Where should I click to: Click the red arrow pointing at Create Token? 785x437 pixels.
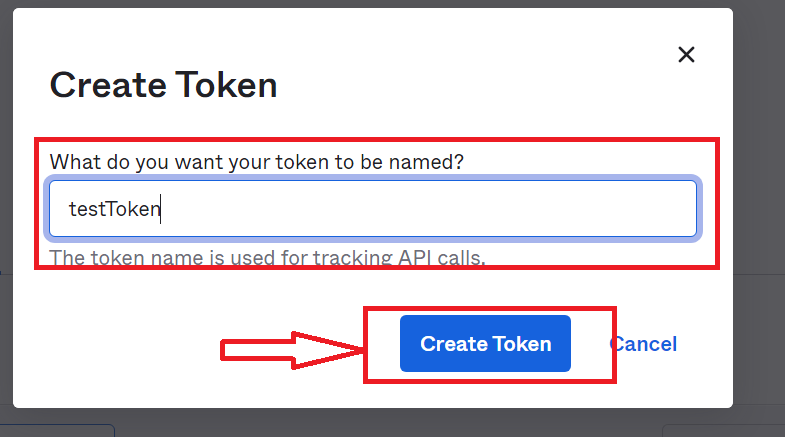(292, 350)
